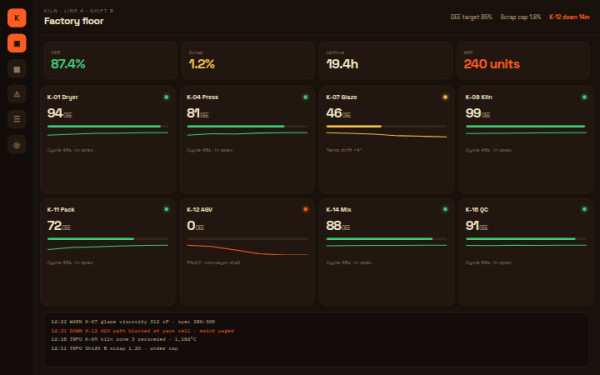
Task: Select the 'K-16 QC' card title
Action: click(477, 210)
